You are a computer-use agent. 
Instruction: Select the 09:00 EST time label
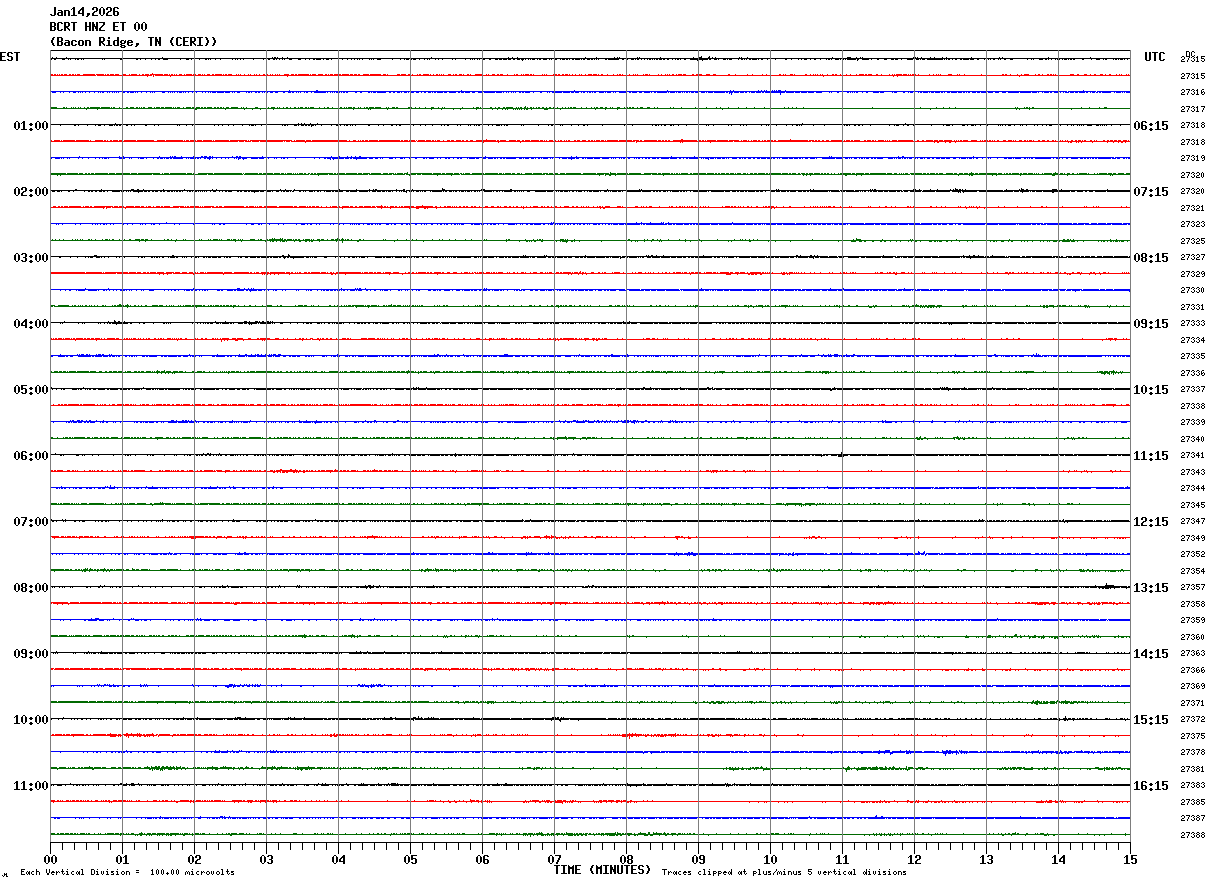31,654
